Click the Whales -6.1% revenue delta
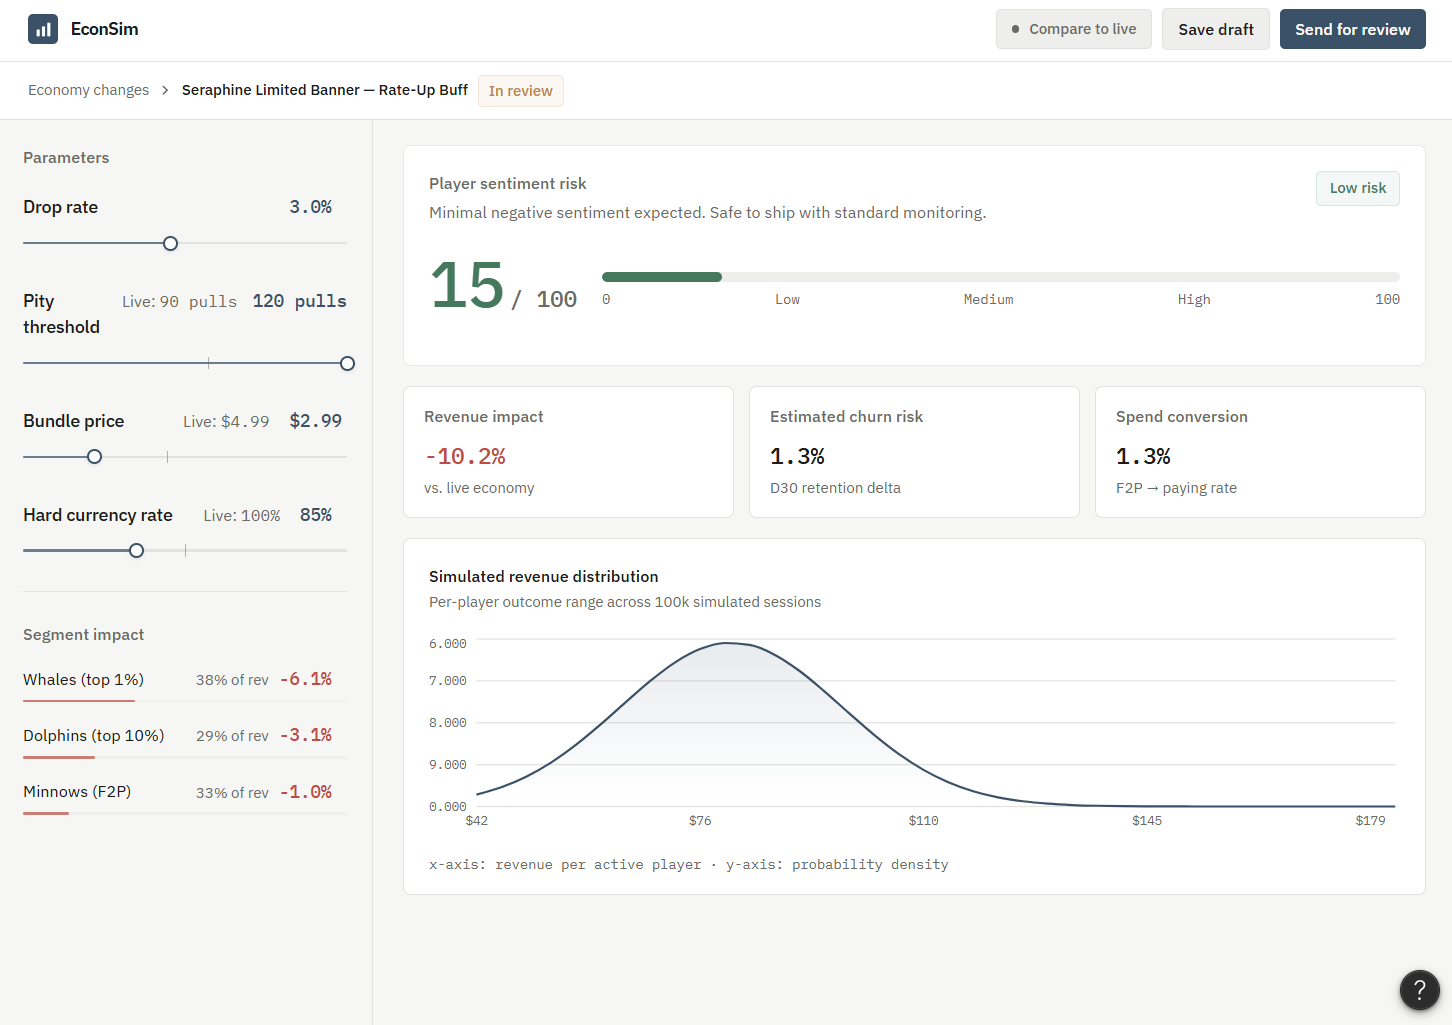The width and height of the screenshot is (1452, 1025). click(x=306, y=679)
